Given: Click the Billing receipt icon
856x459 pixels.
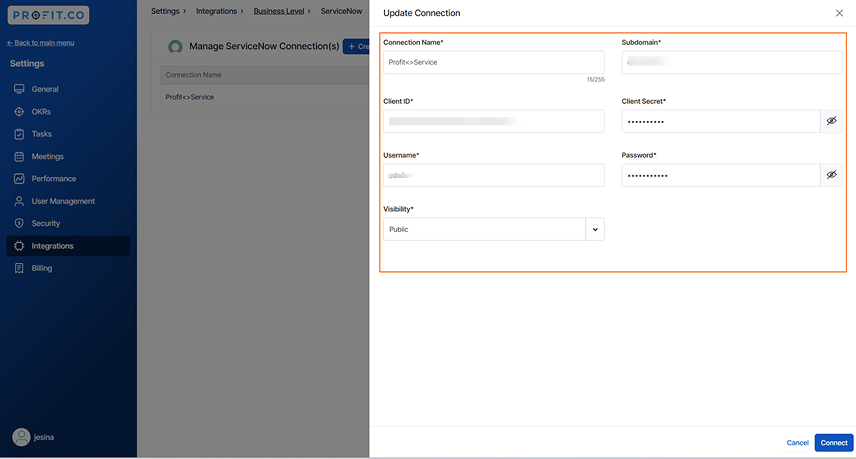Looking at the screenshot, I should pos(19,268).
